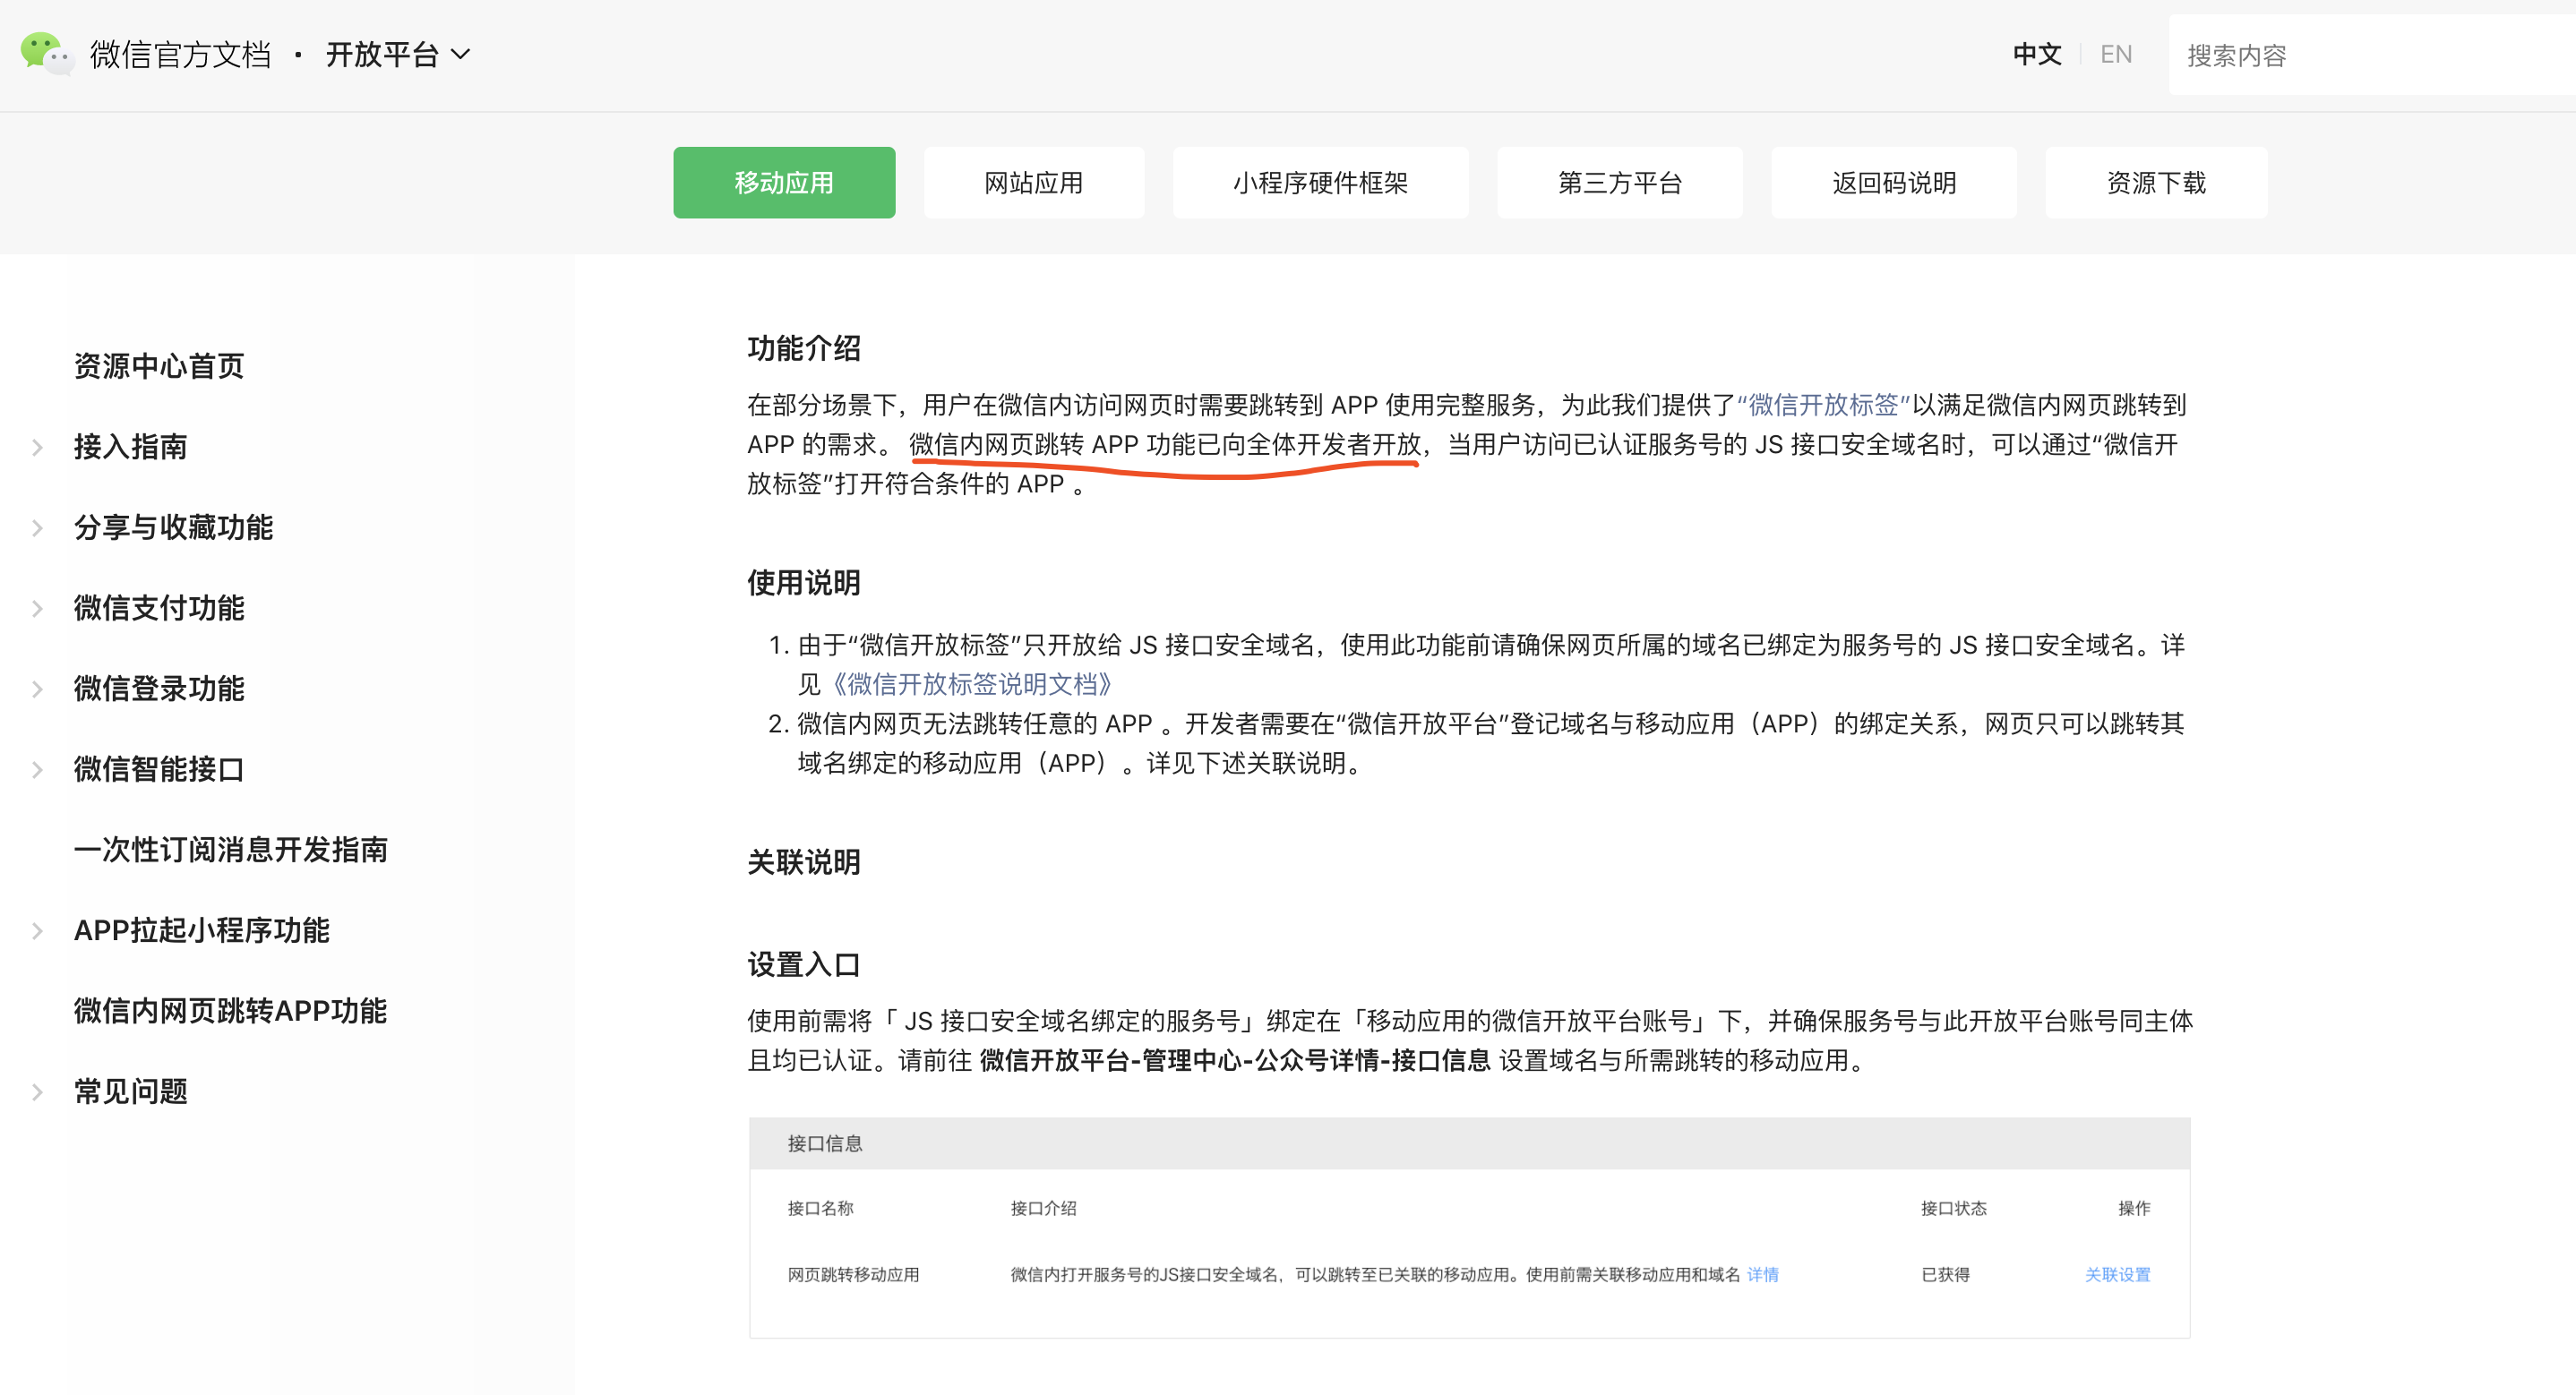This screenshot has height=1395, width=2576.
Task: Click the WeChat logo icon
Action: click(45, 53)
